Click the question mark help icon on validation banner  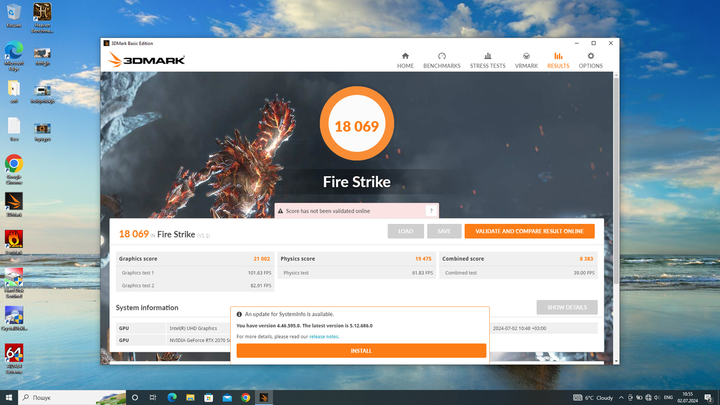coord(431,211)
